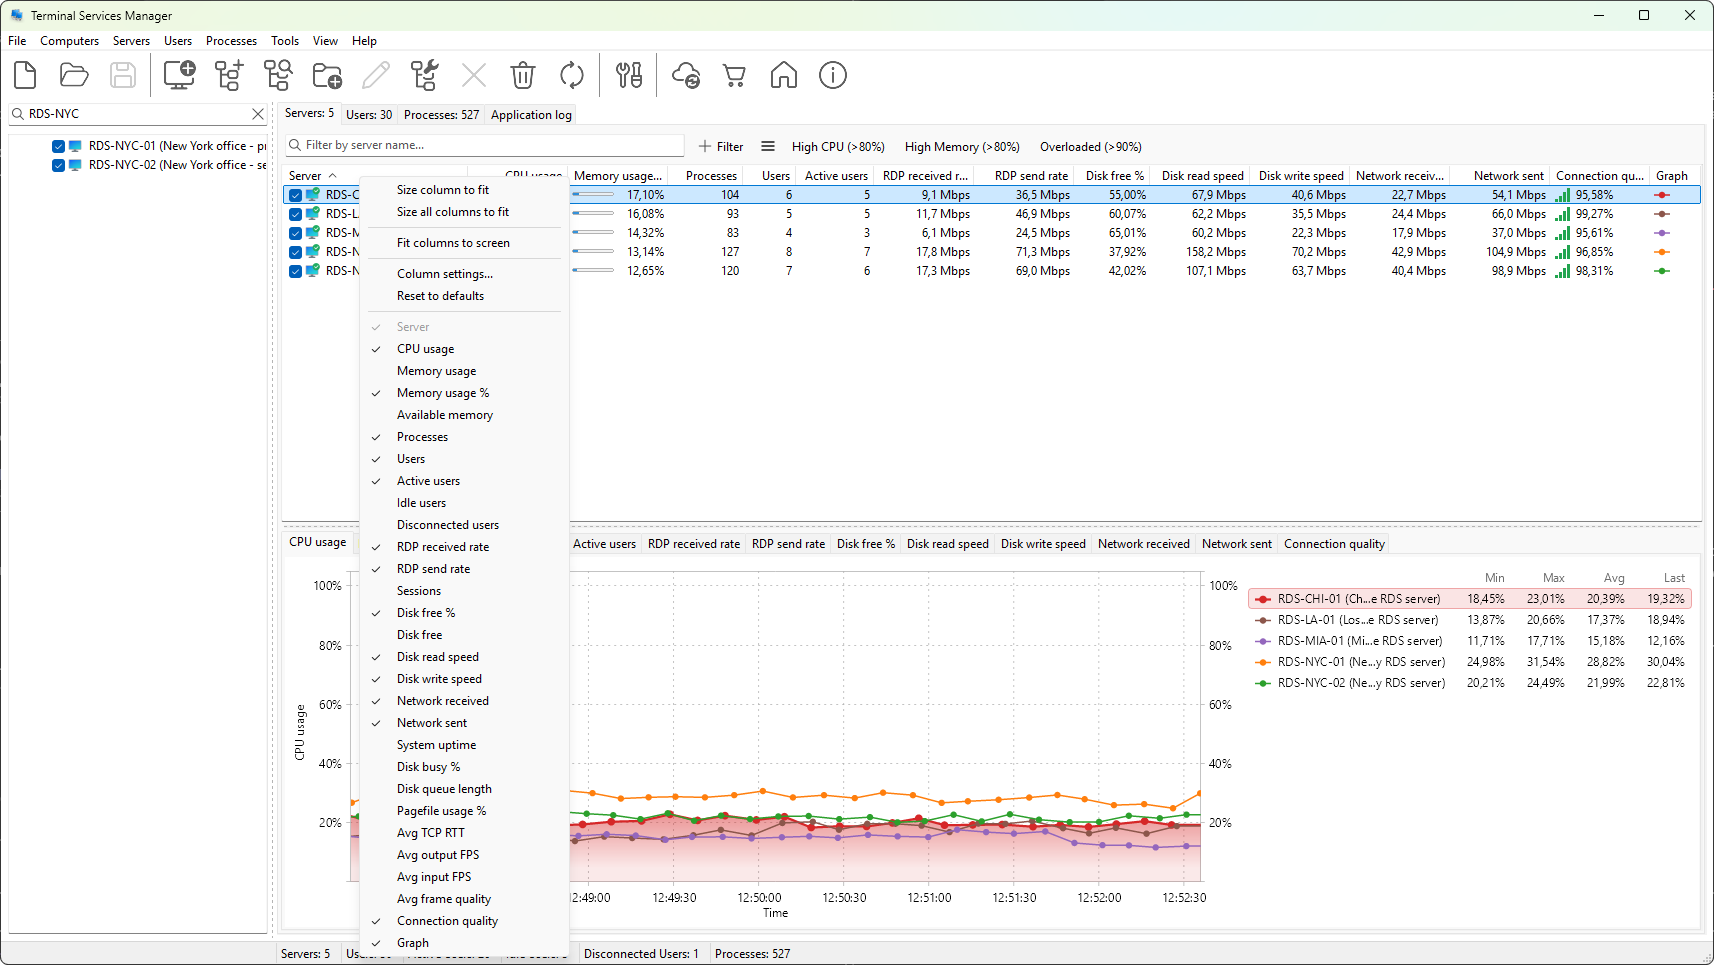
Task: Click the trash Delete toolbar icon
Action: click(x=523, y=75)
